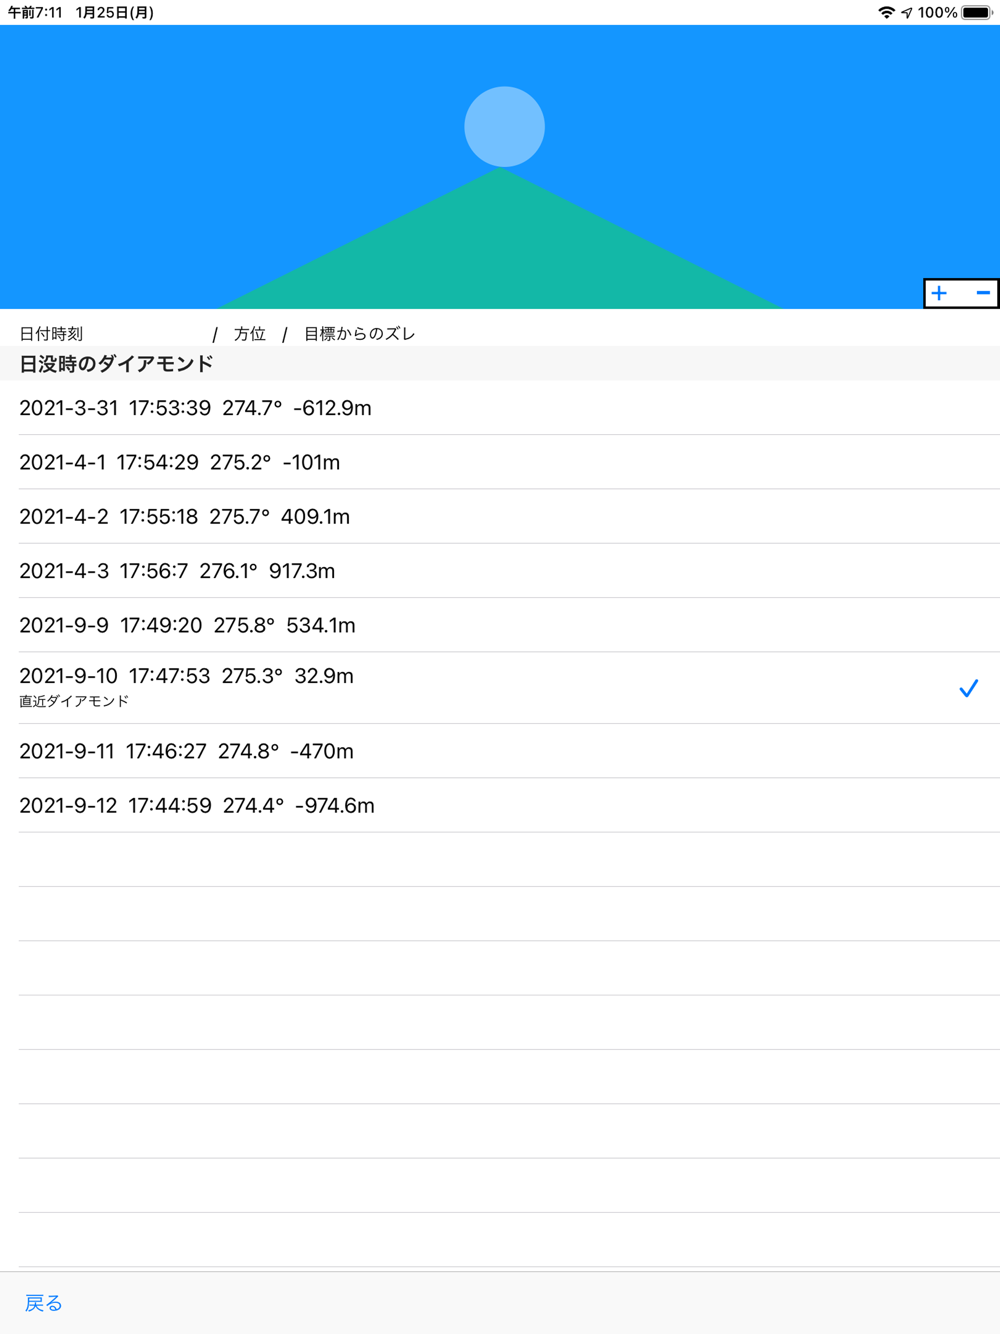Screen dimensions: 1000x1334
Task: Tap the blue checkmark on 2021-9-10 row
Action: (x=968, y=688)
